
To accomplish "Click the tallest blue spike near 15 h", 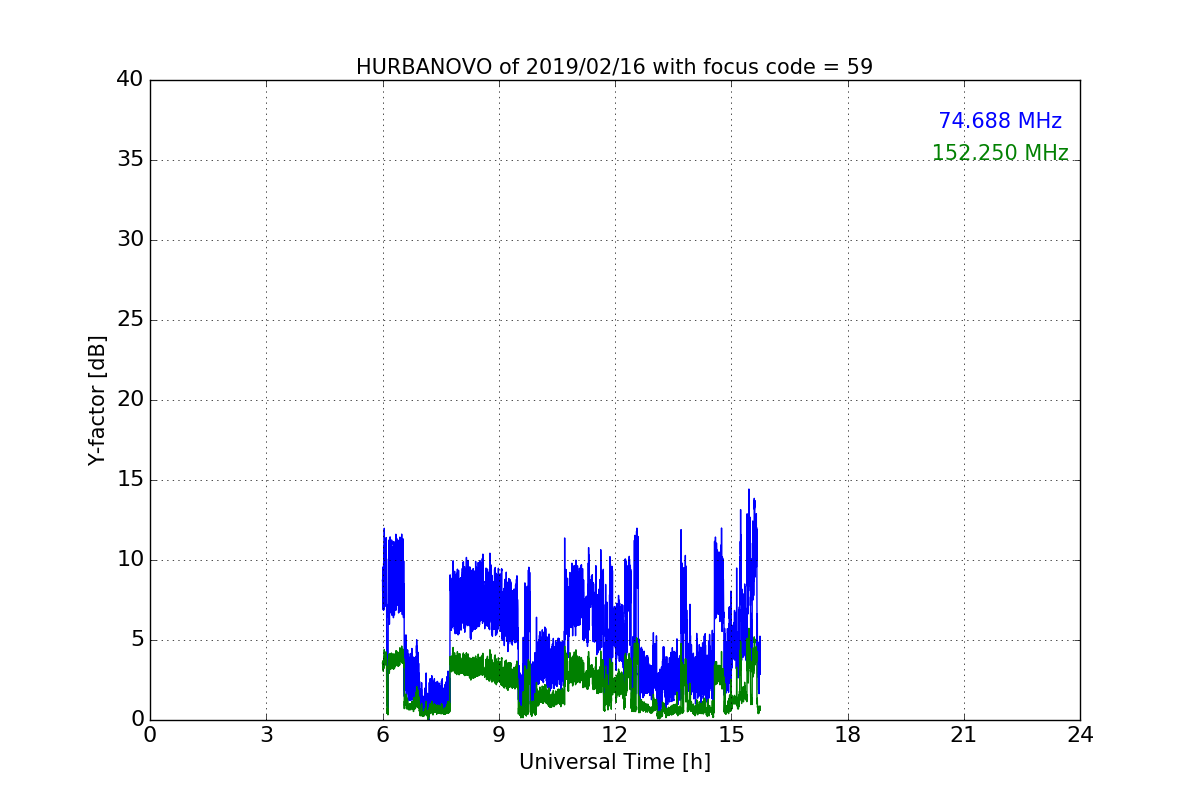I will pos(748,500).
